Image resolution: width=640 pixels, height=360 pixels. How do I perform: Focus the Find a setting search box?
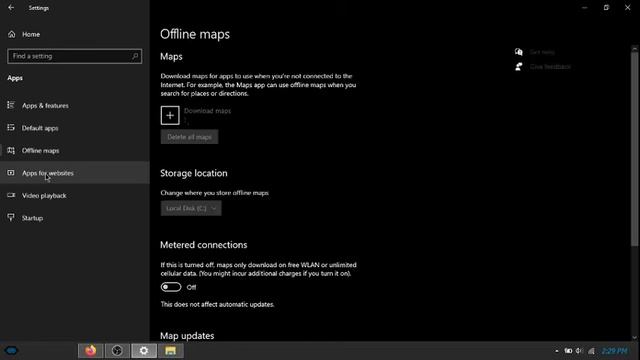click(74, 56)
